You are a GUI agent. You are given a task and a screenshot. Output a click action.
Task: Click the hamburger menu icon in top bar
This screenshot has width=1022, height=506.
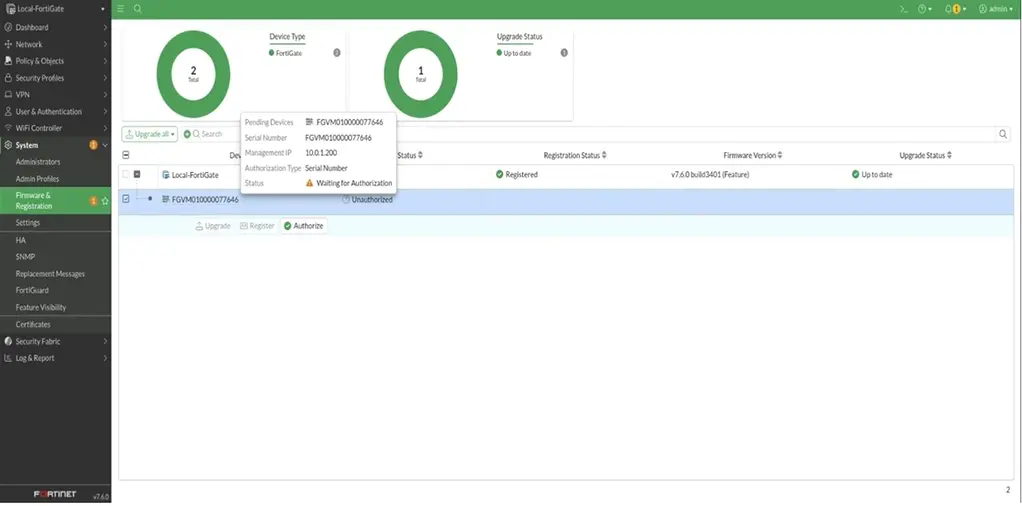click(x=121, y=9)
